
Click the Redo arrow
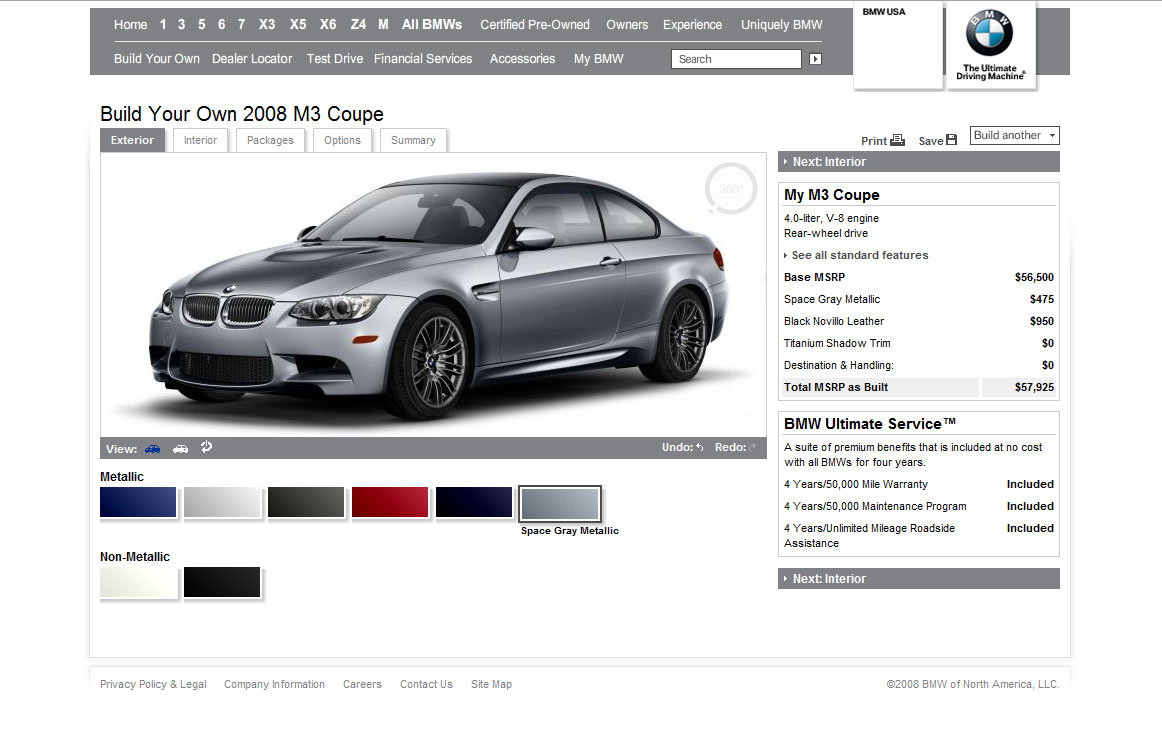753,448
